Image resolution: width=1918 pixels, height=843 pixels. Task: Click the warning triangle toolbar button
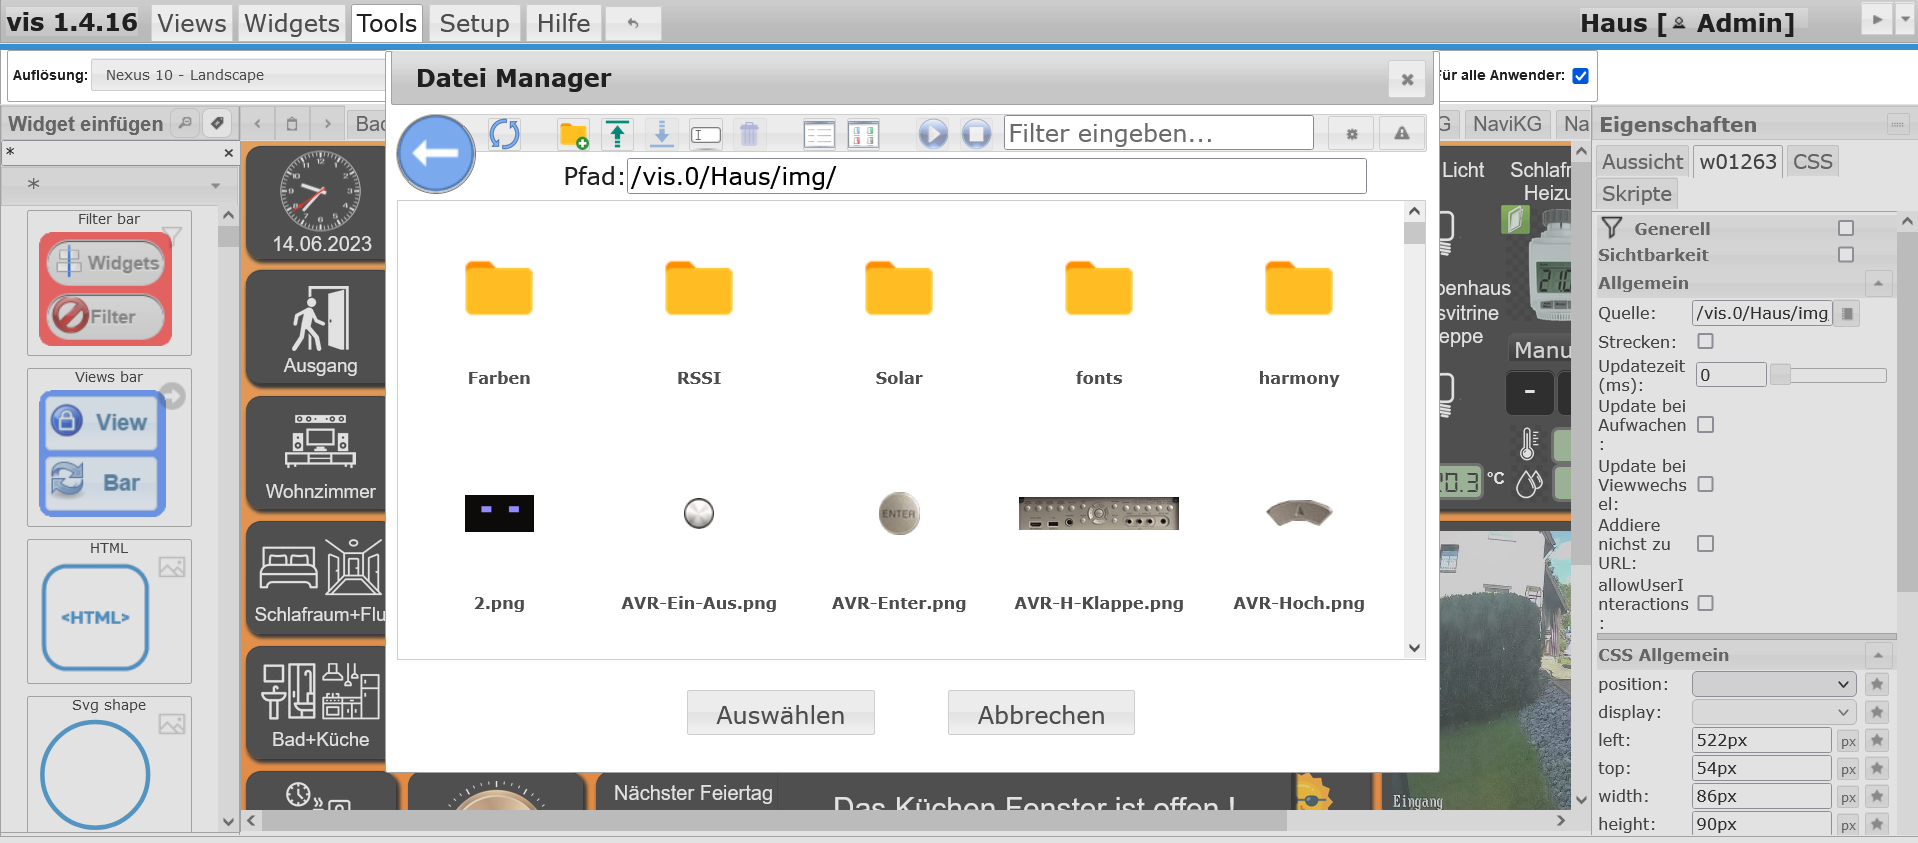coord(1402,134)
